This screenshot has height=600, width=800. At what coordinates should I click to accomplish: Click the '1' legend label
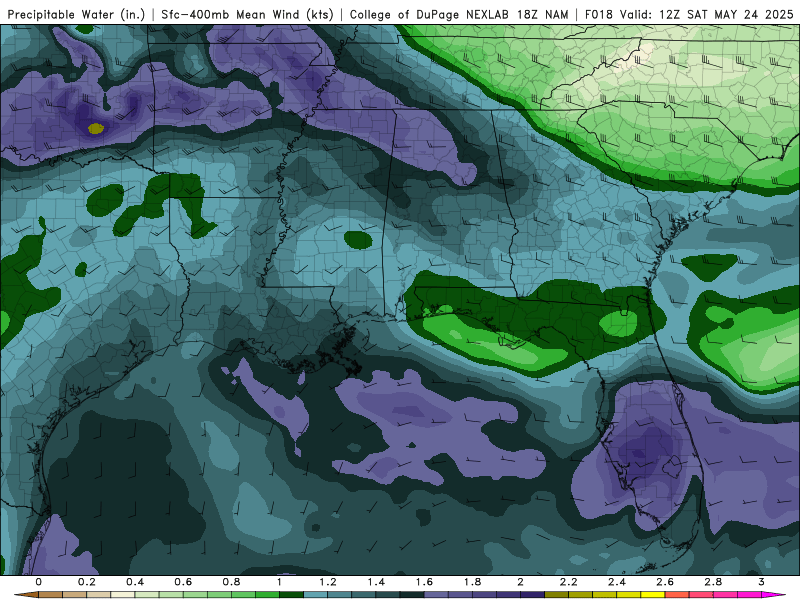[280, 582]
